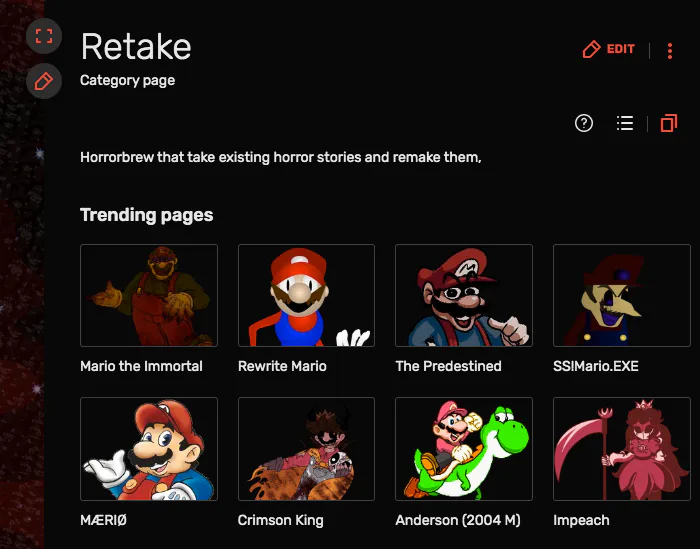The image size is (700, 549).
Task: Click the Retake page title
Action: pyautogui.click(x=136, y=47)
